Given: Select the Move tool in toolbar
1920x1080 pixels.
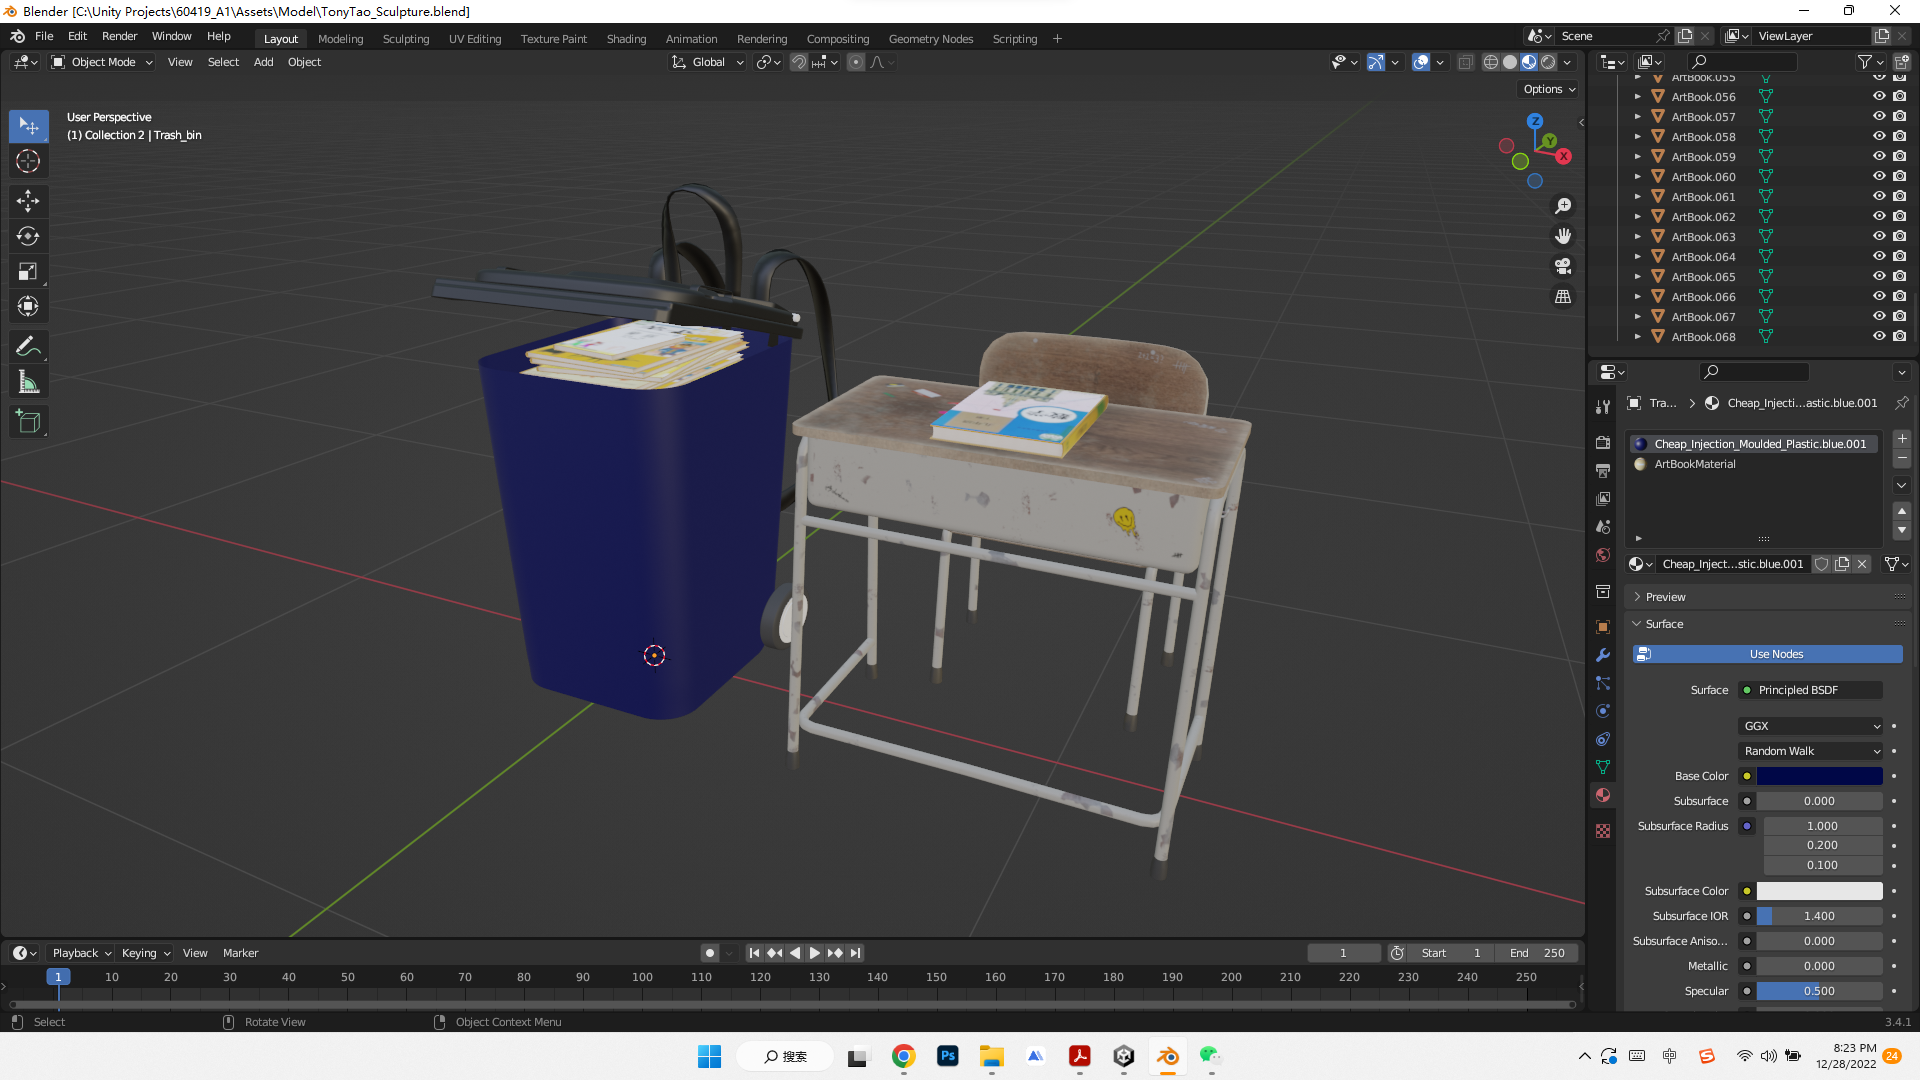Looking at the screenshot, I should pyautogui.click(x=28, y=201).
